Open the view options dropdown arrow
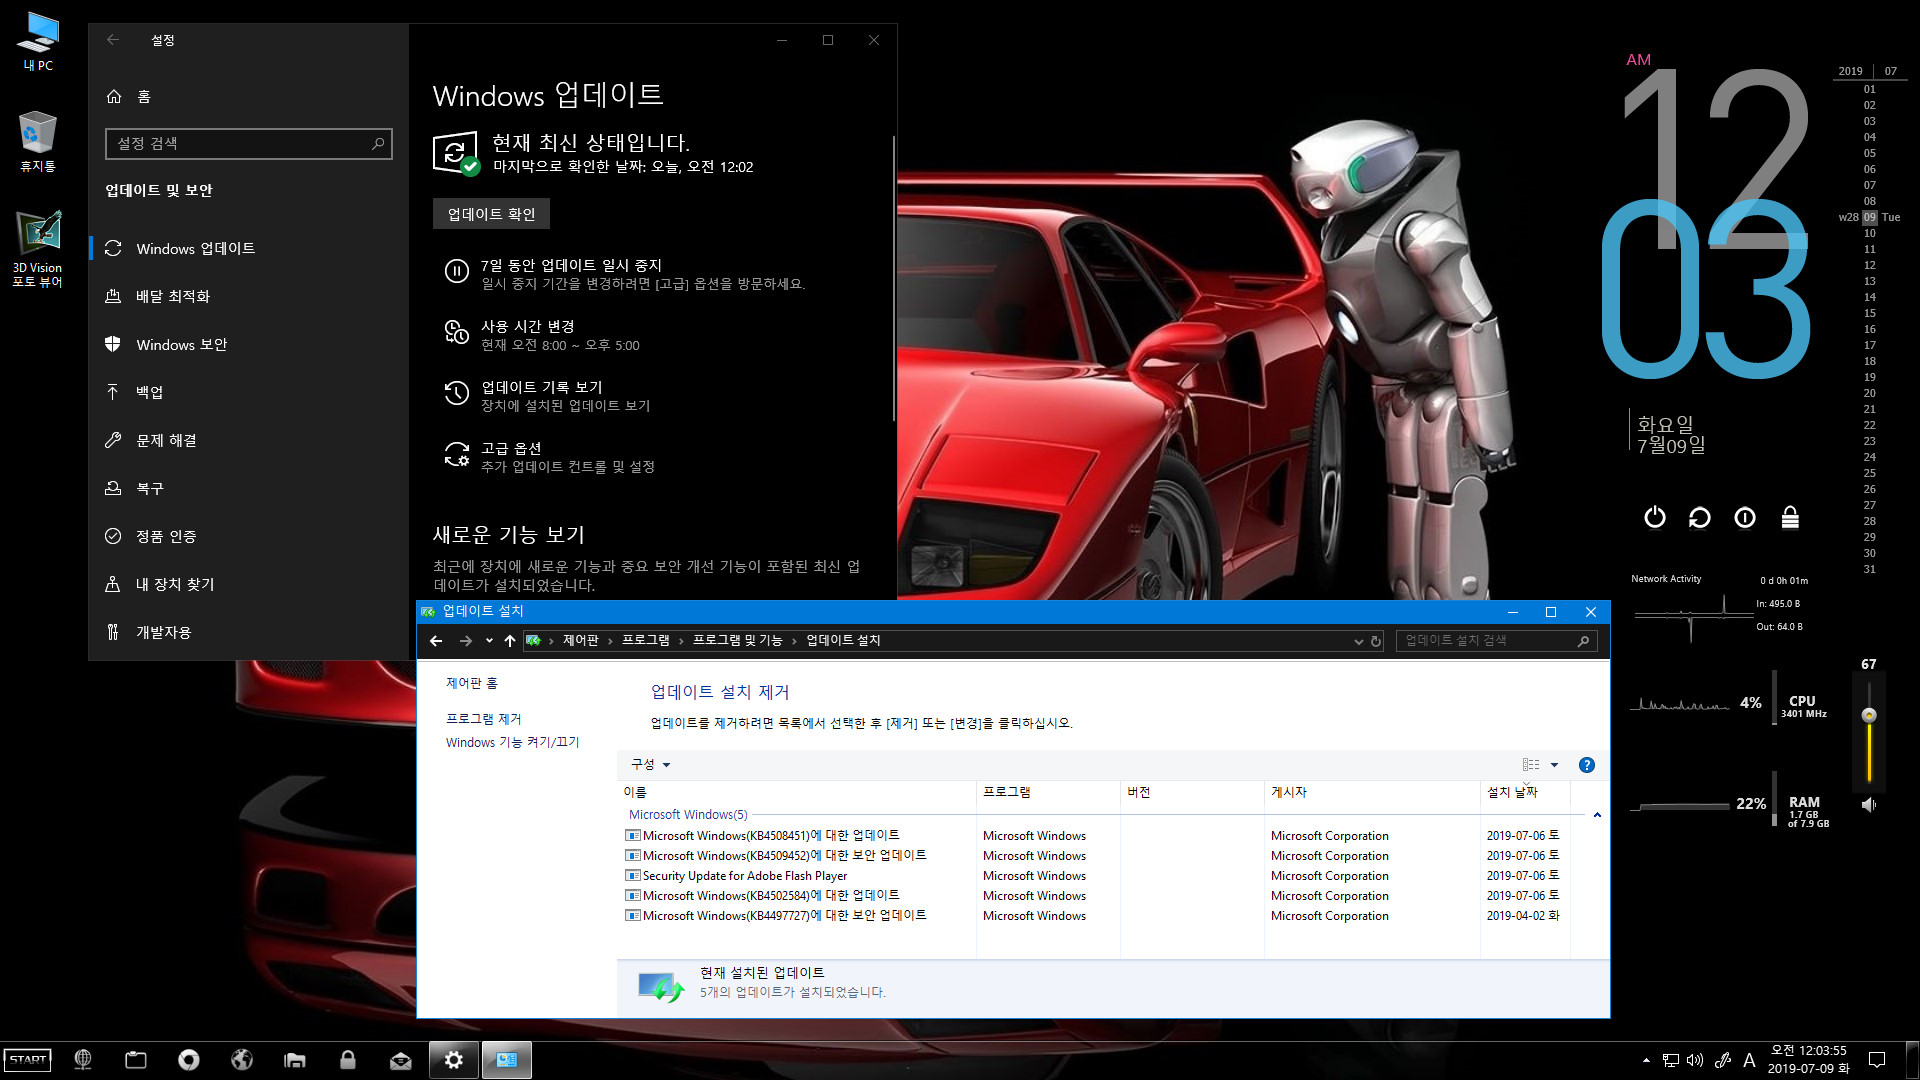 click(x=1554, y=765)
